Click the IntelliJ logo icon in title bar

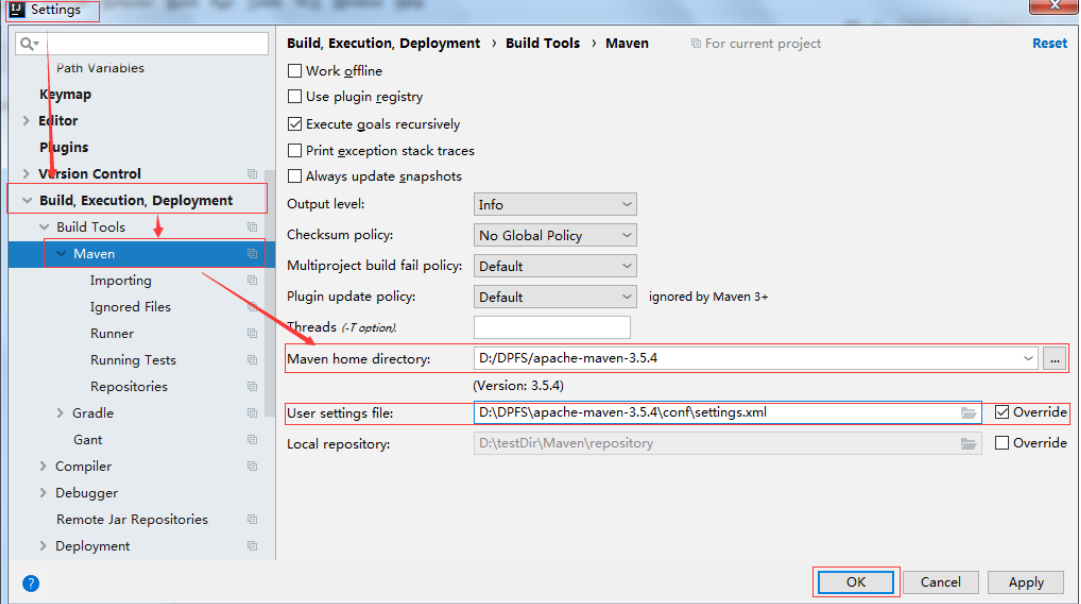point(17,10)
